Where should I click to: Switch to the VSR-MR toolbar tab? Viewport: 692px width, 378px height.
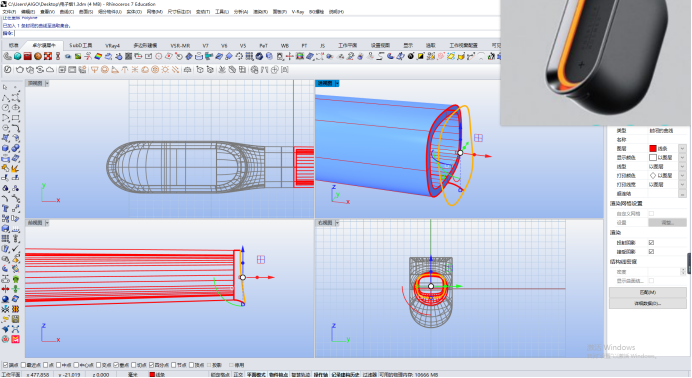(x=180, y=45)
